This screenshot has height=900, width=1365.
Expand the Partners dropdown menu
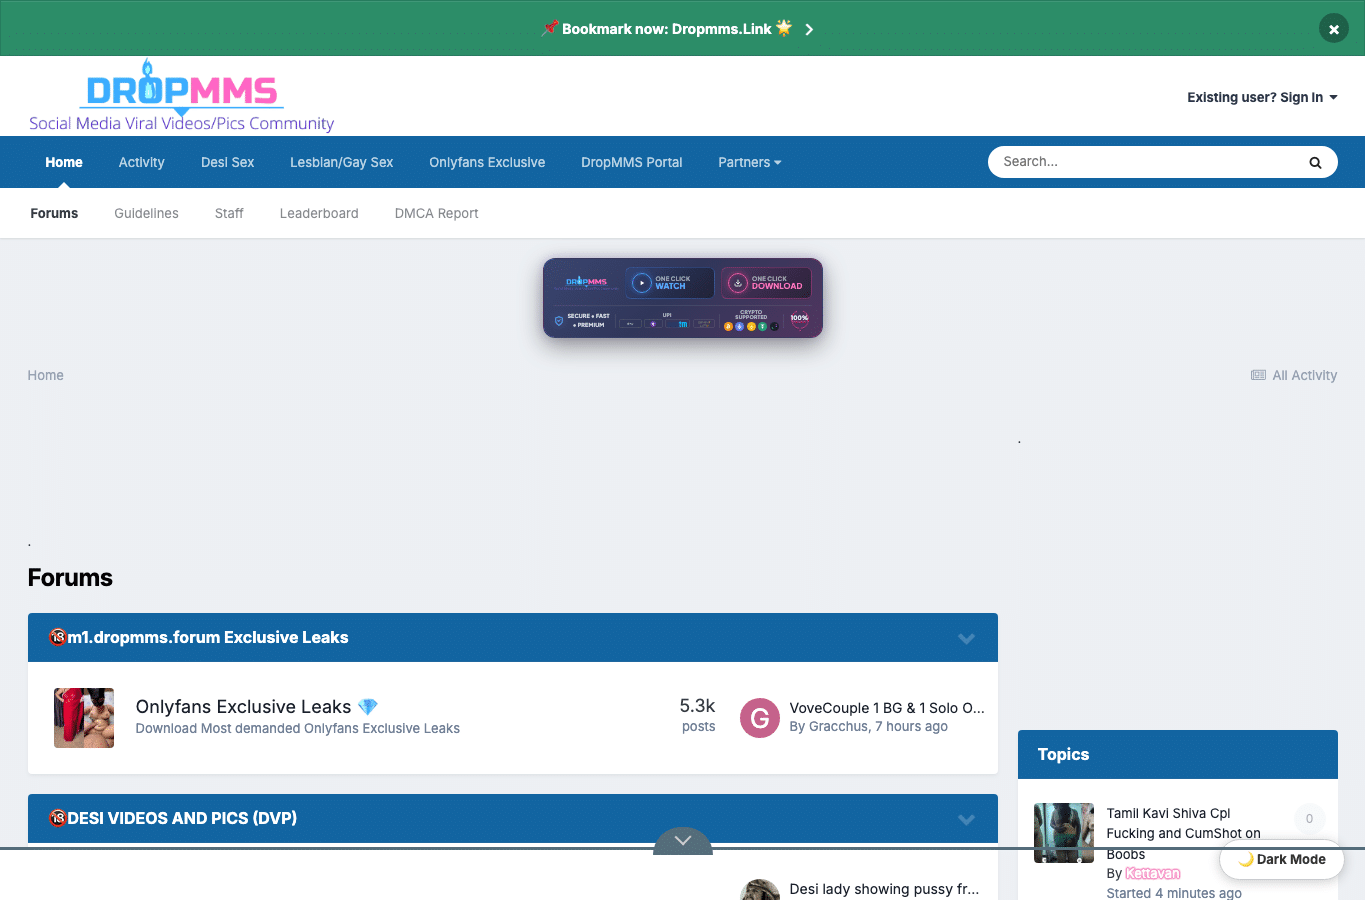pos(750,162)
